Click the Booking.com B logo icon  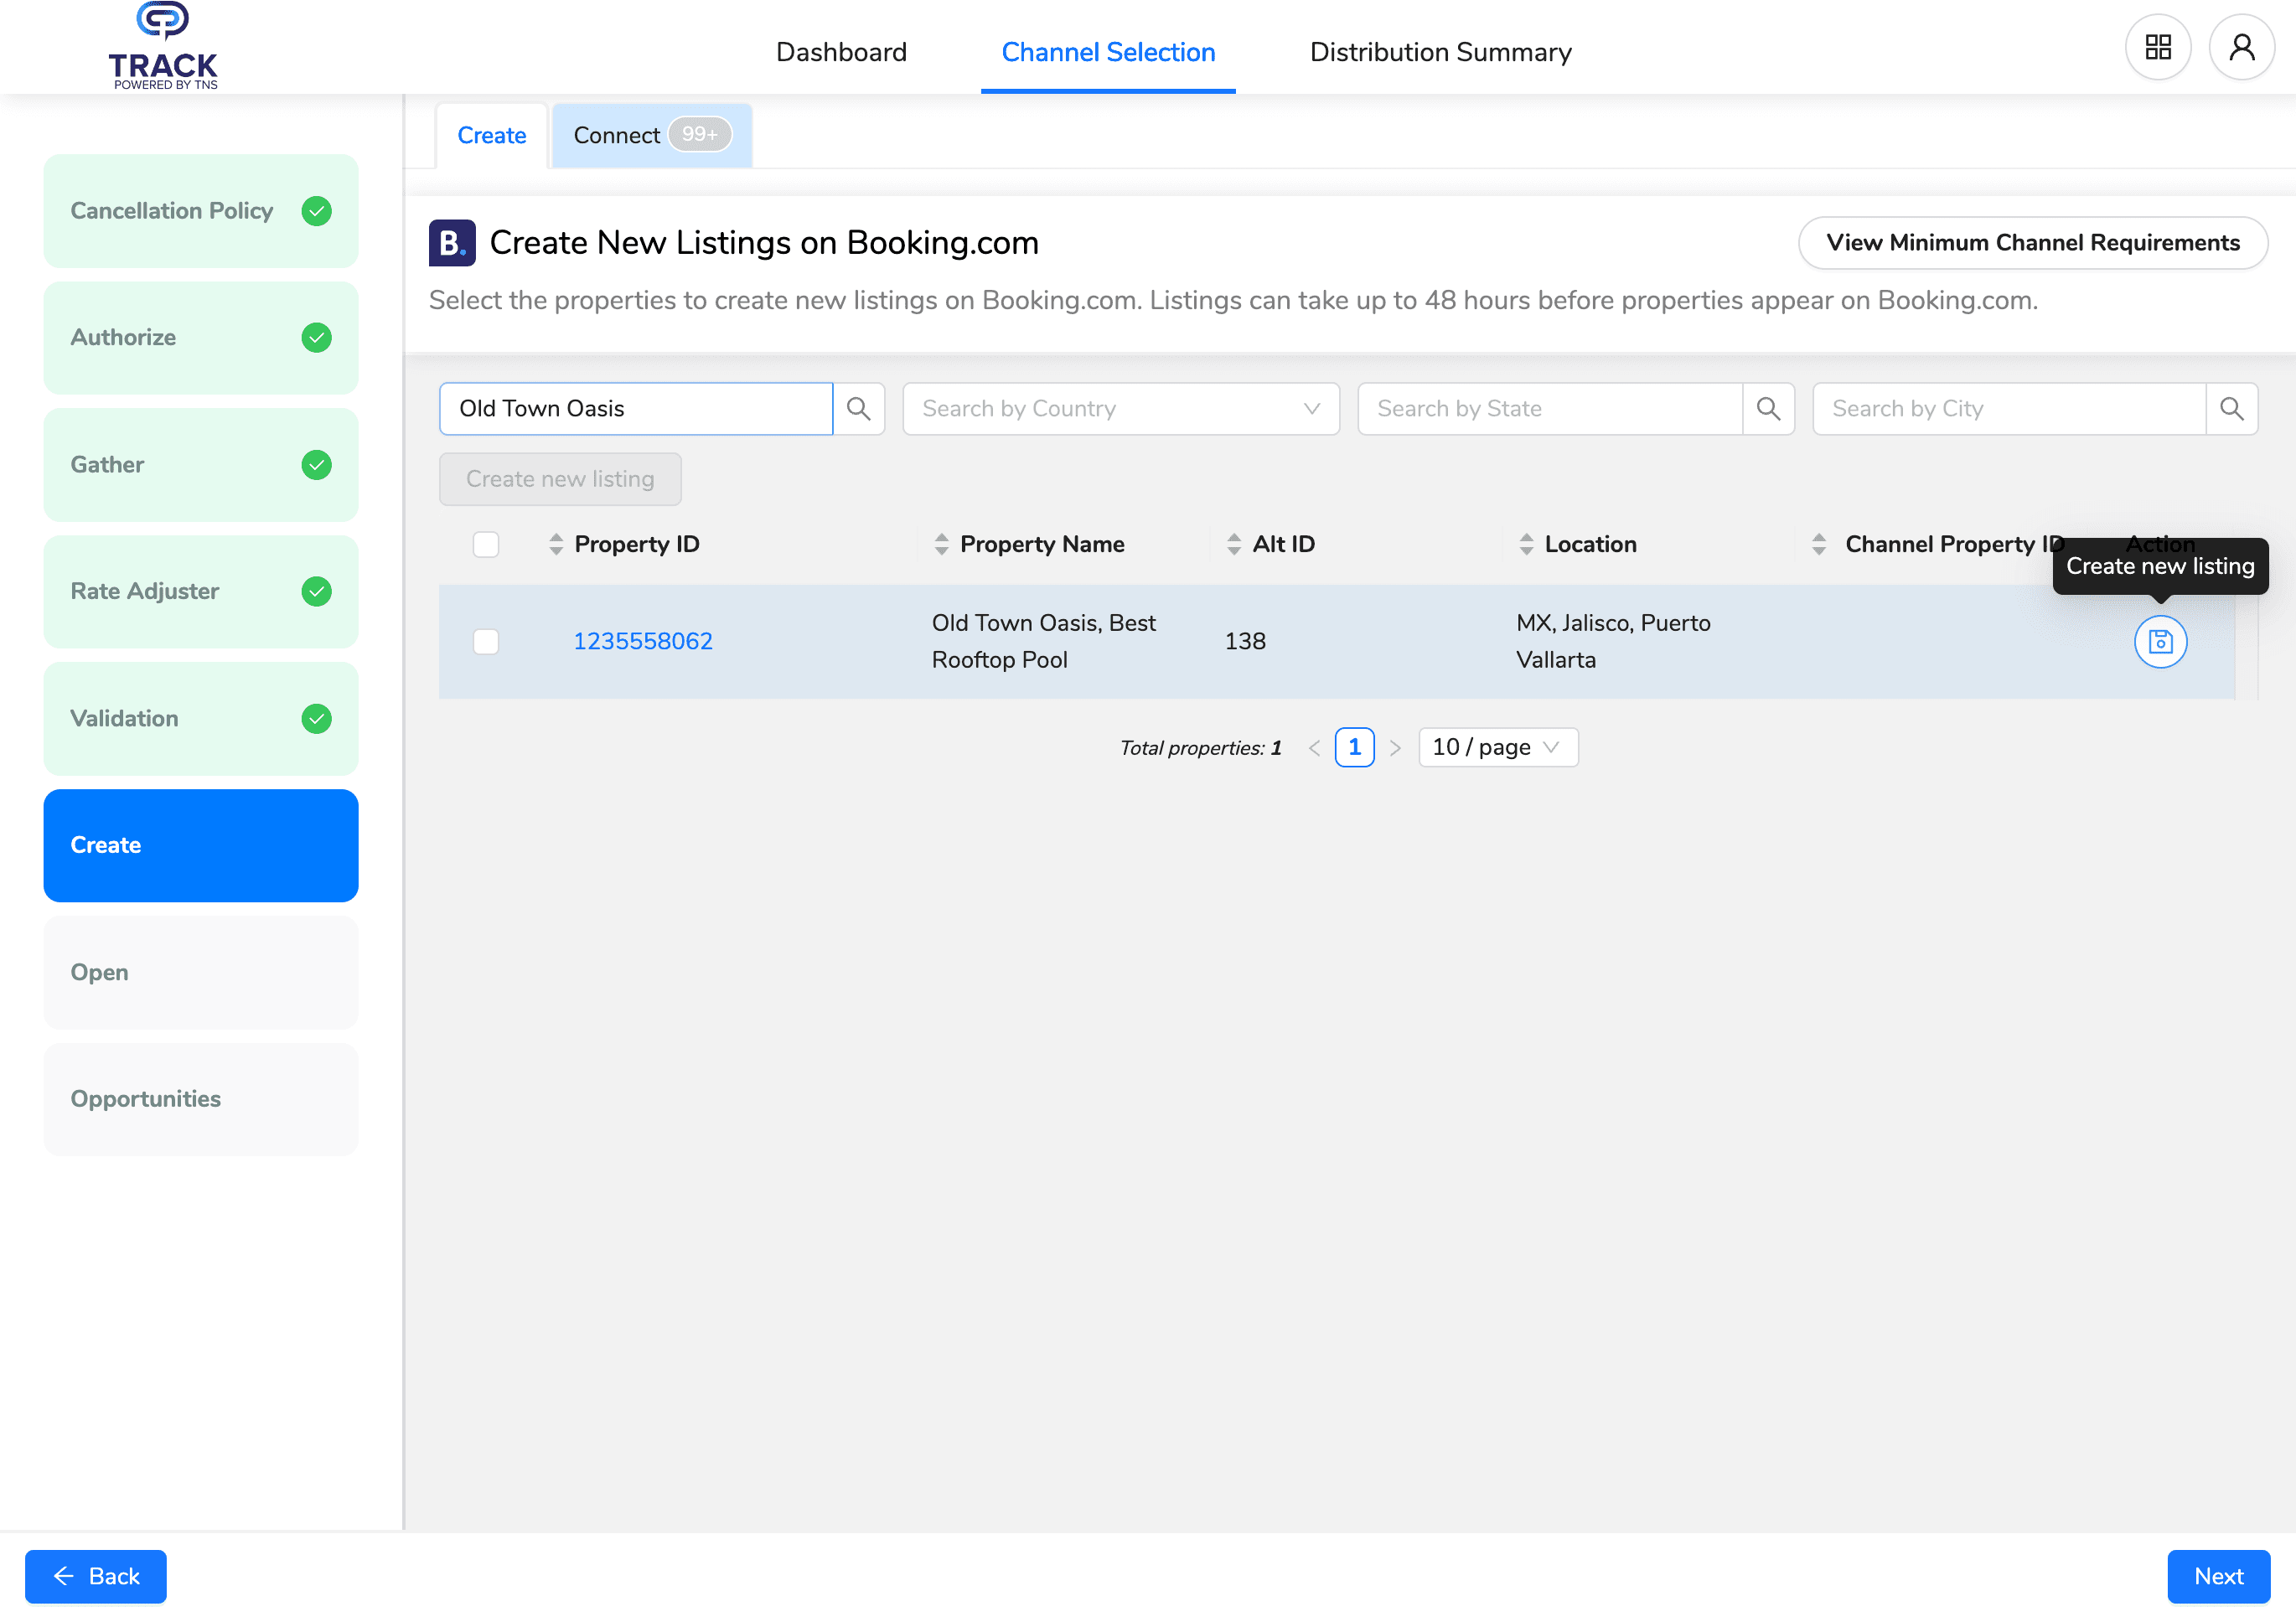[x=452, y=243]
